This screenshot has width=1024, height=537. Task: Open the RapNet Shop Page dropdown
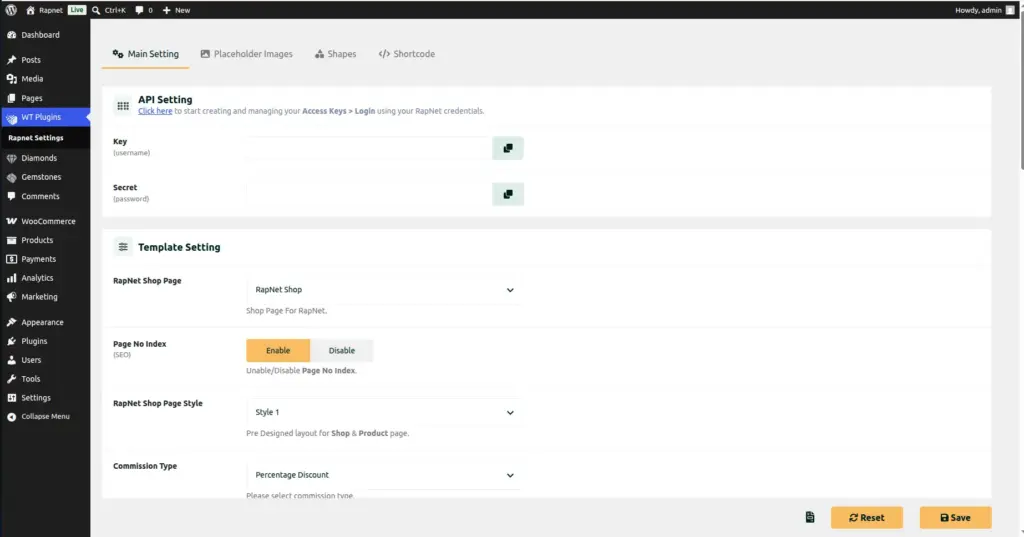pos(384,289)
